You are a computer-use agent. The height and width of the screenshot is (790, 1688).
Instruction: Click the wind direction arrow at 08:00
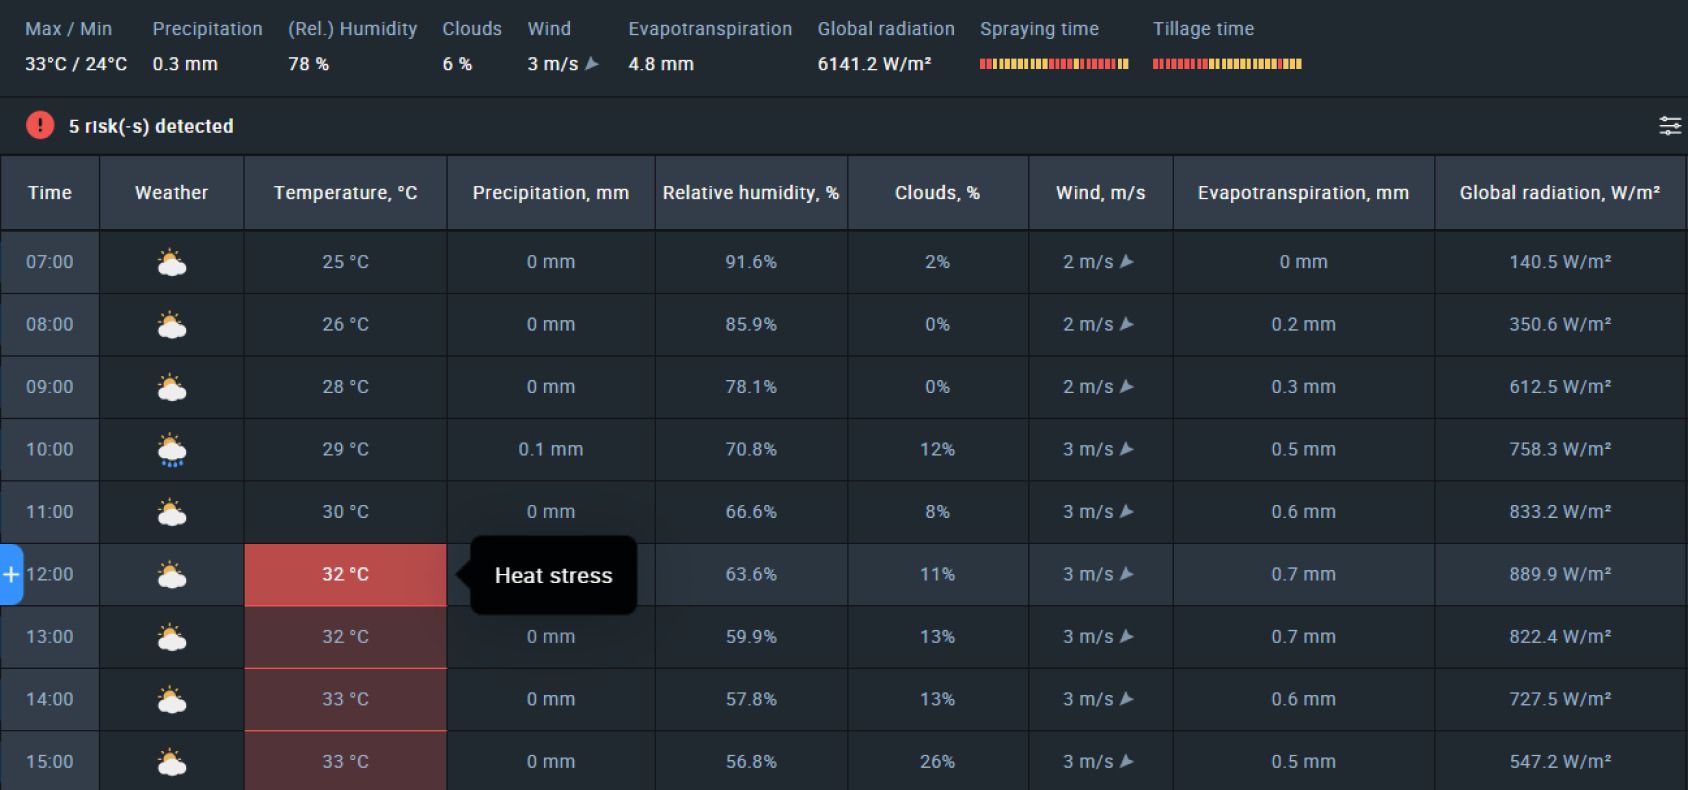(x=1127, y=324)
